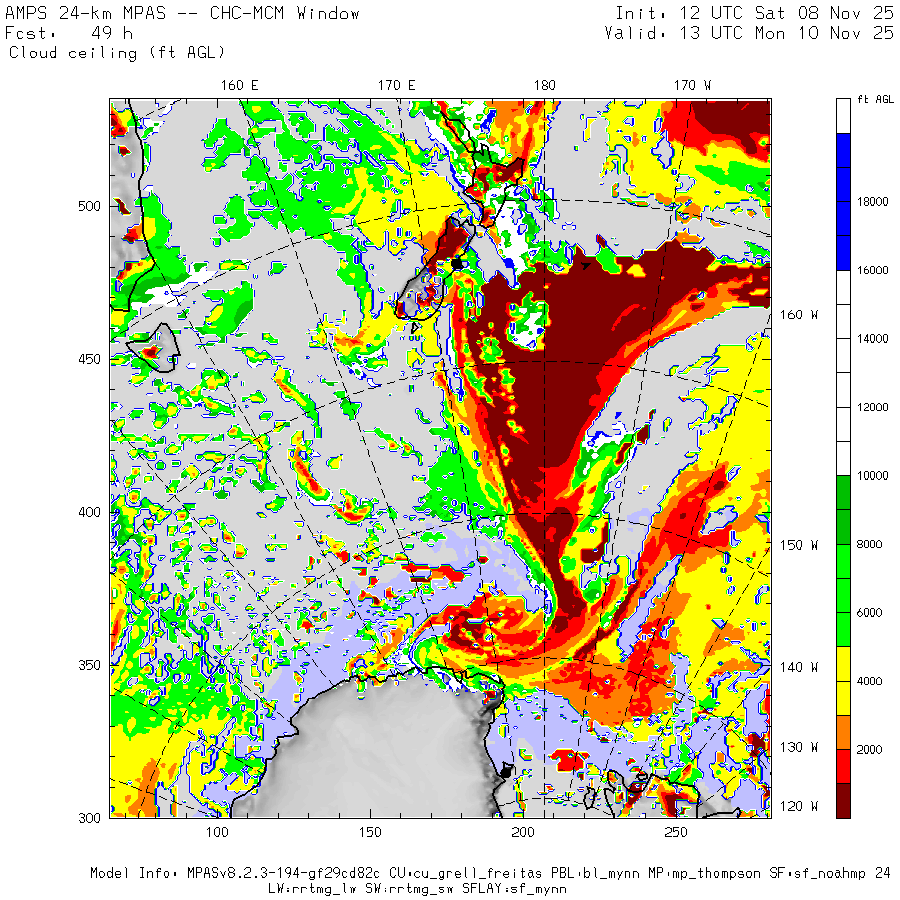Click the '10000' color bar label

pyautogui.click(x=872, y=476)
